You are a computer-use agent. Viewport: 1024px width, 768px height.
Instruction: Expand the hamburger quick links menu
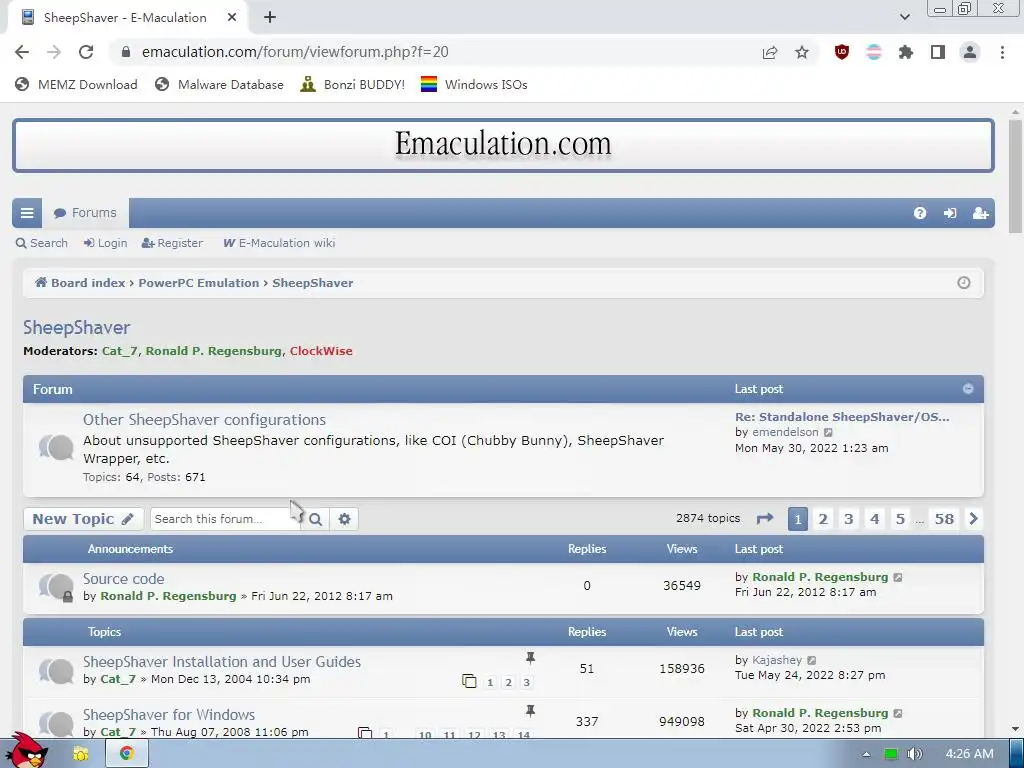(x=27, y=213)
